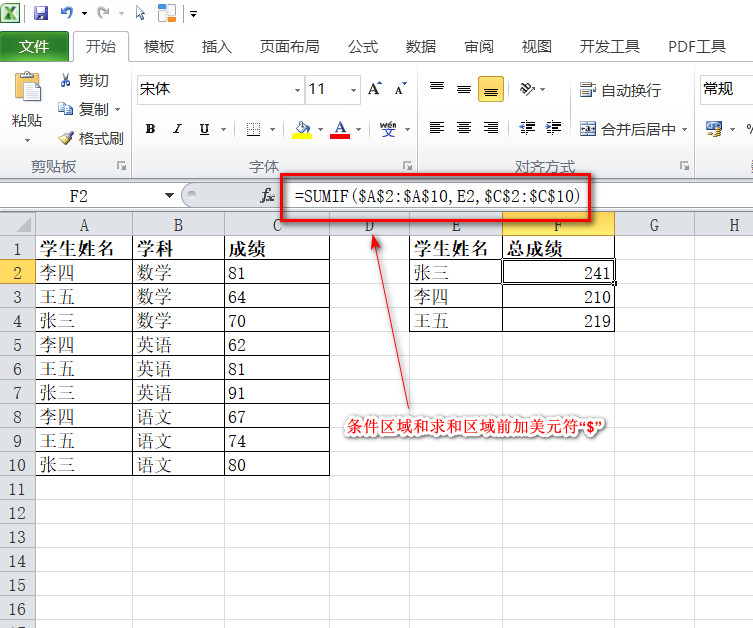Viewport: 753px width, 628px height.
Task: Open number format dropdown 常规
Action: pos(726,90)
